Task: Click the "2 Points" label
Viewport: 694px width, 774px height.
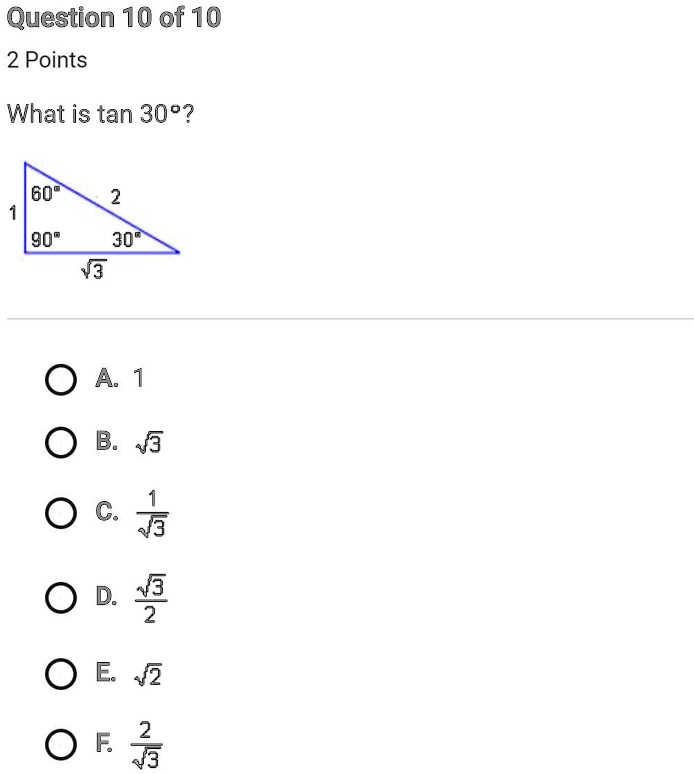Action: (47, 60)
